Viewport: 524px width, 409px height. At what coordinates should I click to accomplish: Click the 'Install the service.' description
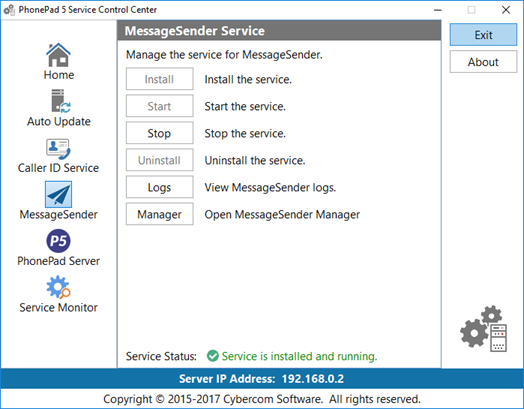click(x=248, y=79)
